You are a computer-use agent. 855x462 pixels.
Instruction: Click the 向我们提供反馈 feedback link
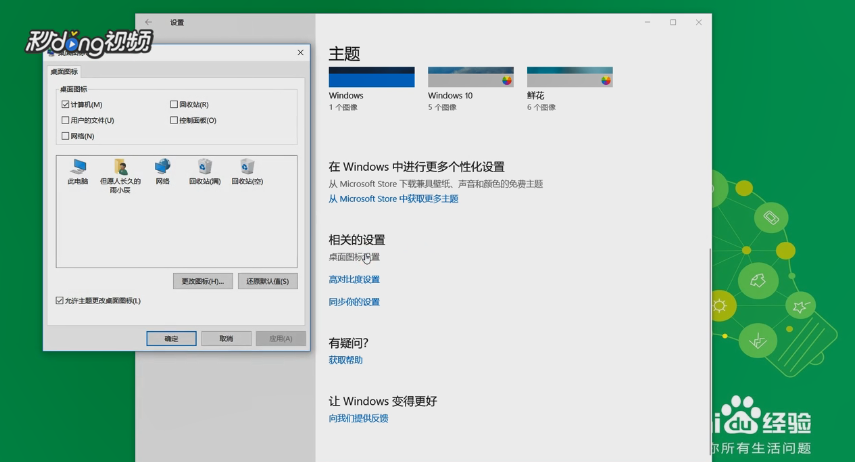click(x=358, y=418)
